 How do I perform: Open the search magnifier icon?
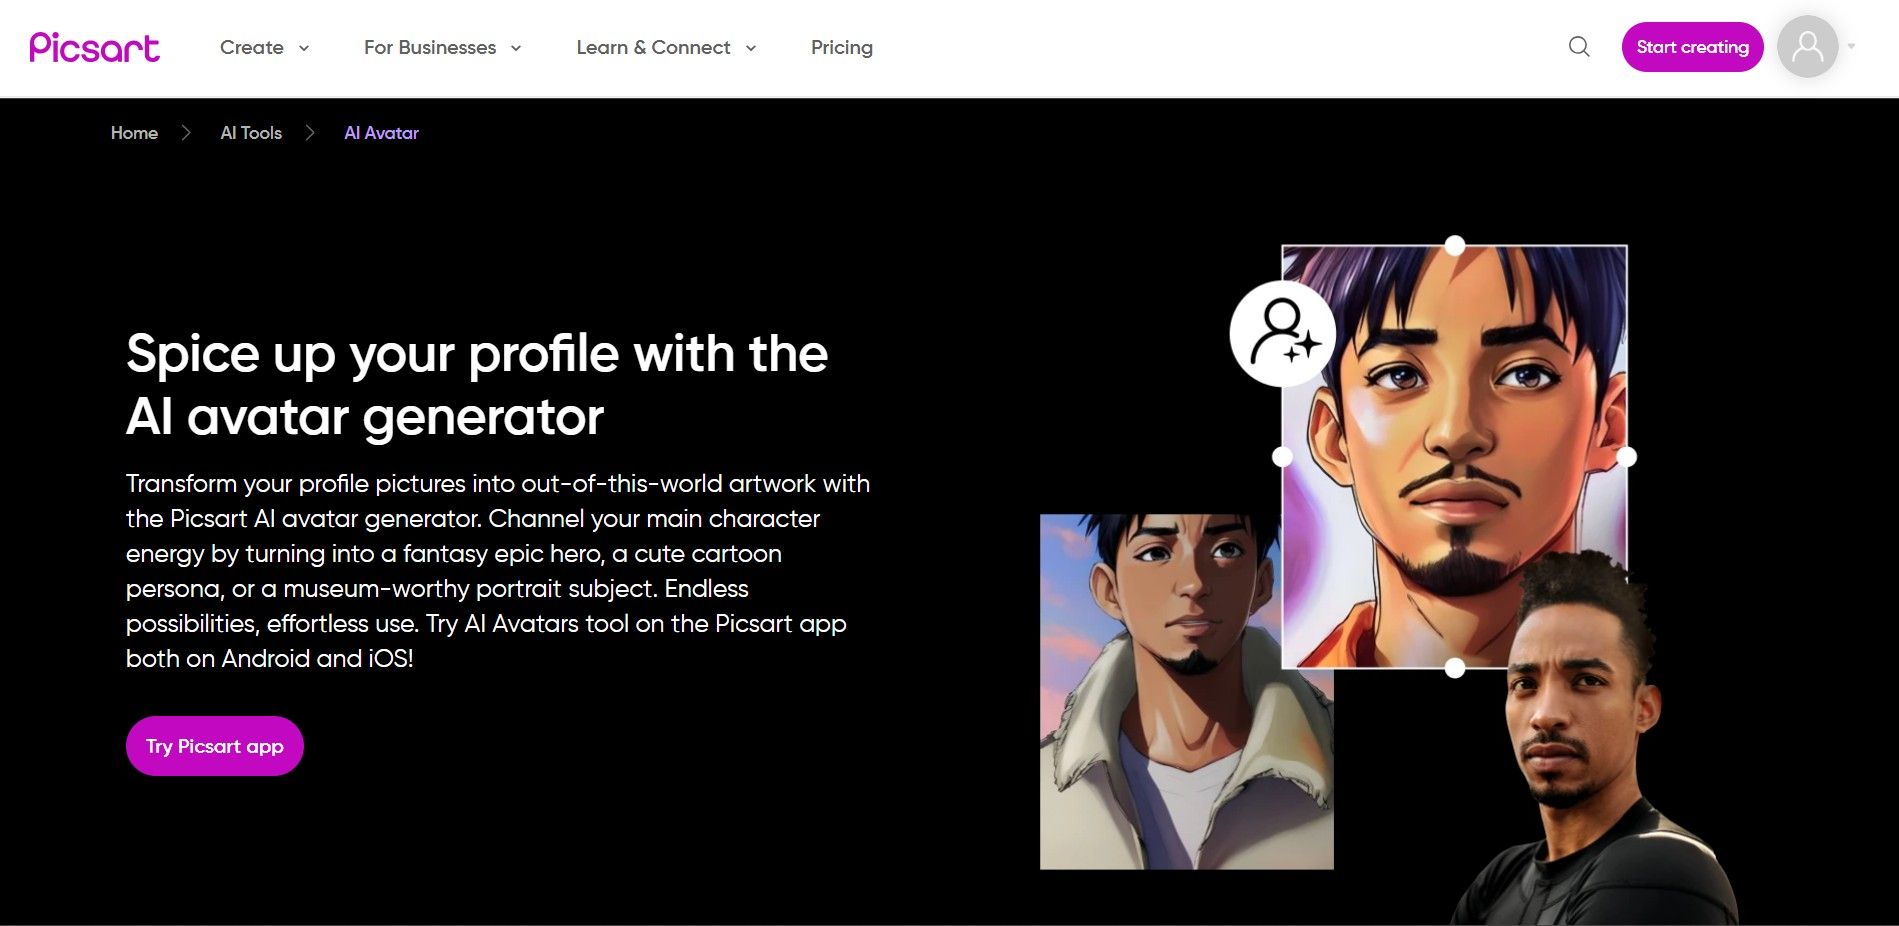1579,47
